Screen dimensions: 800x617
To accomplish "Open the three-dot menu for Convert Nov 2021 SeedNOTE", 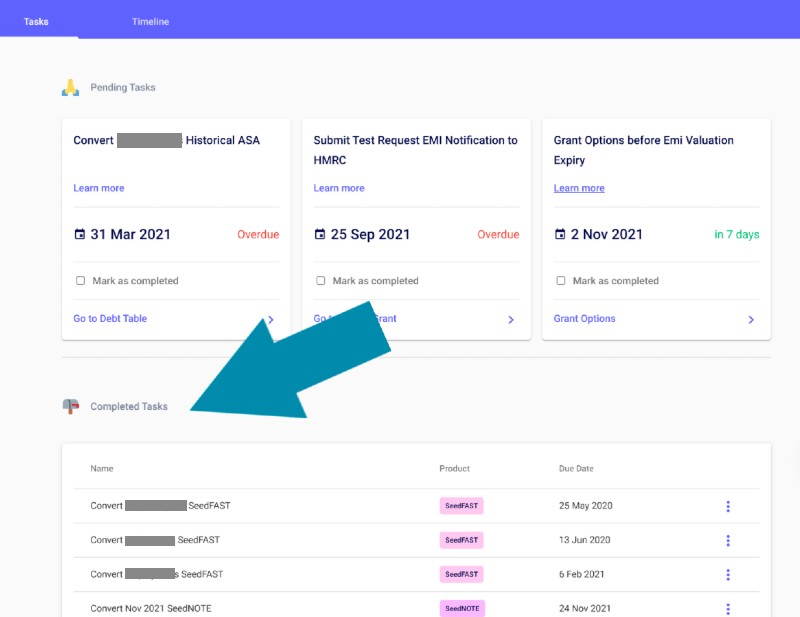I will 728,608.
